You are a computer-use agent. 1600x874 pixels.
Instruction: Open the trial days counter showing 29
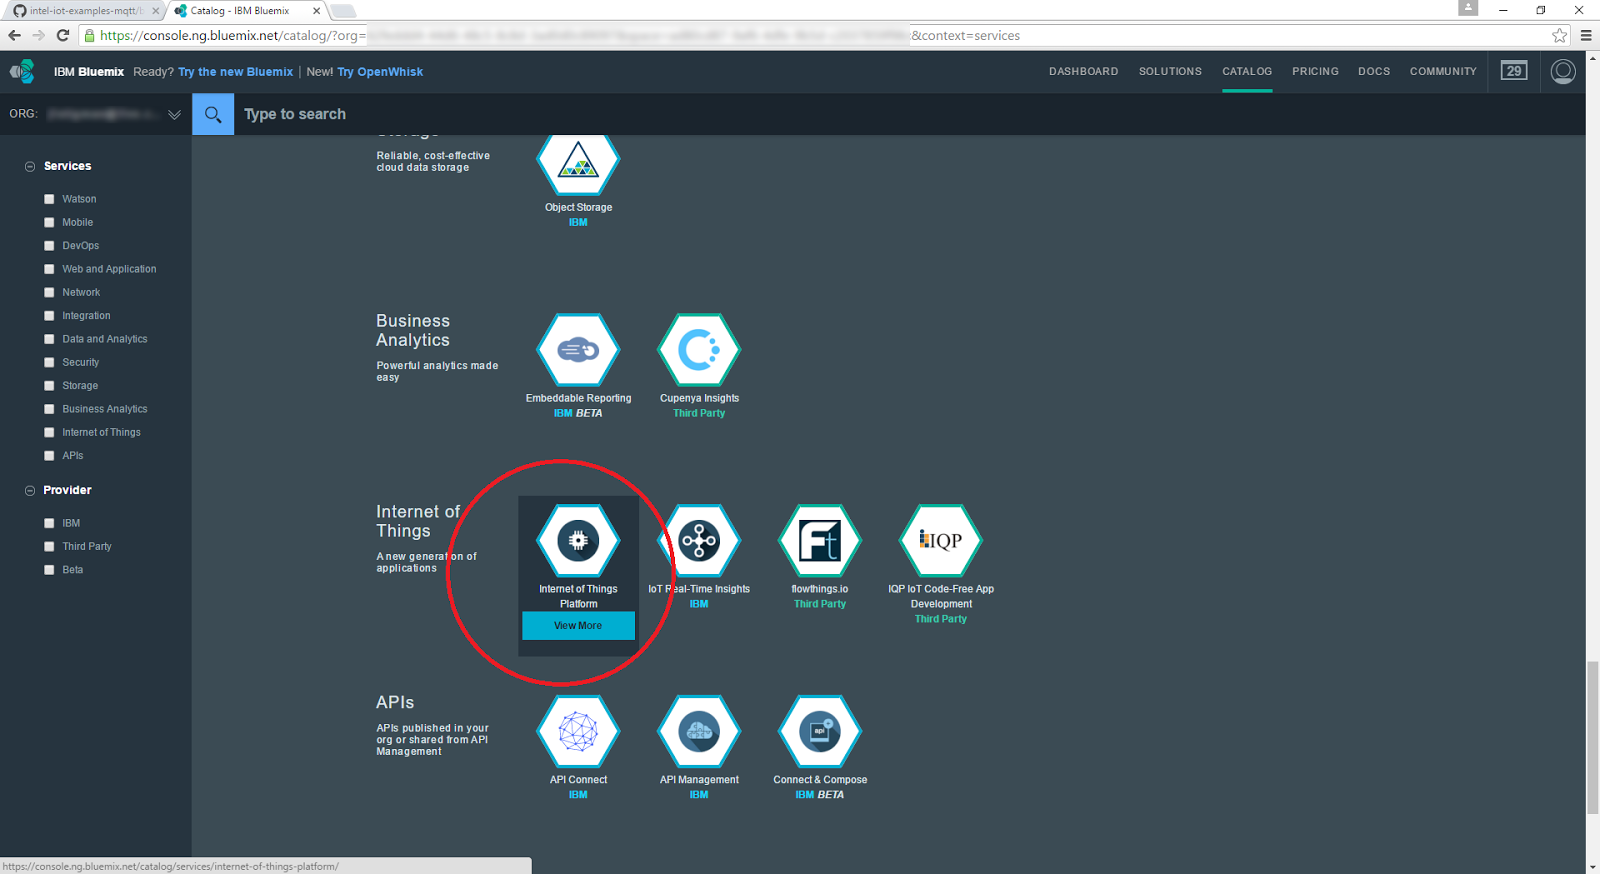pyautogui.click(x=1514, y=71)
